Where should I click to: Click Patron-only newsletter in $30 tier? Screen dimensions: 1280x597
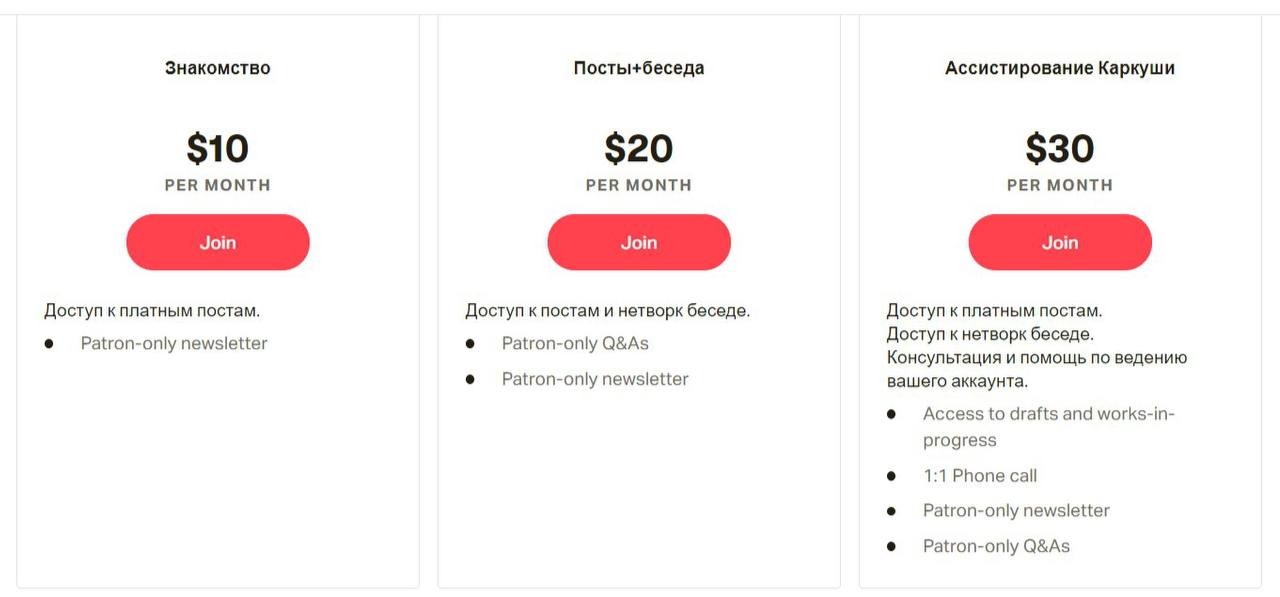point(1016,510)
